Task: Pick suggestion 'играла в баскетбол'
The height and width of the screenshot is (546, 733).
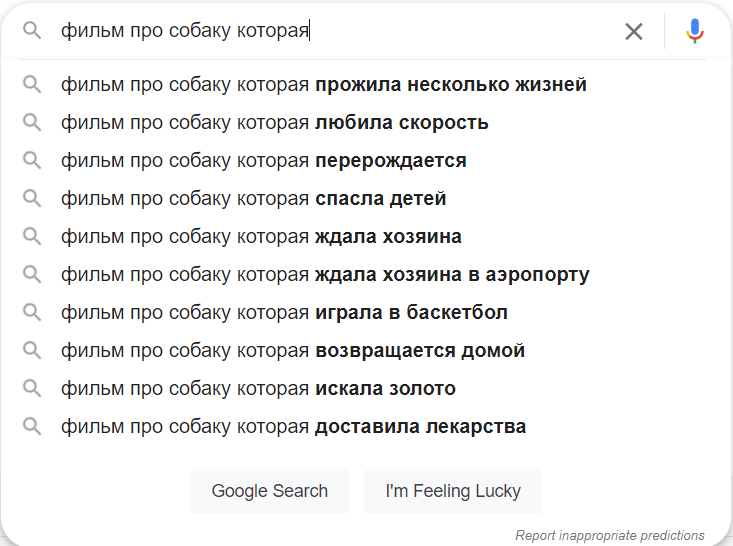Action: (284, 313)
